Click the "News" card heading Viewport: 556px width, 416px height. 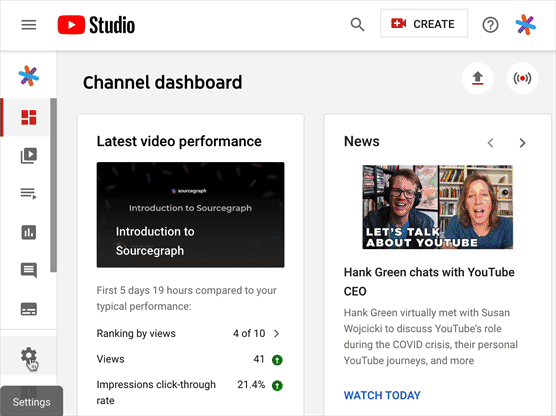pyautogui.click(x=362, y=141)
